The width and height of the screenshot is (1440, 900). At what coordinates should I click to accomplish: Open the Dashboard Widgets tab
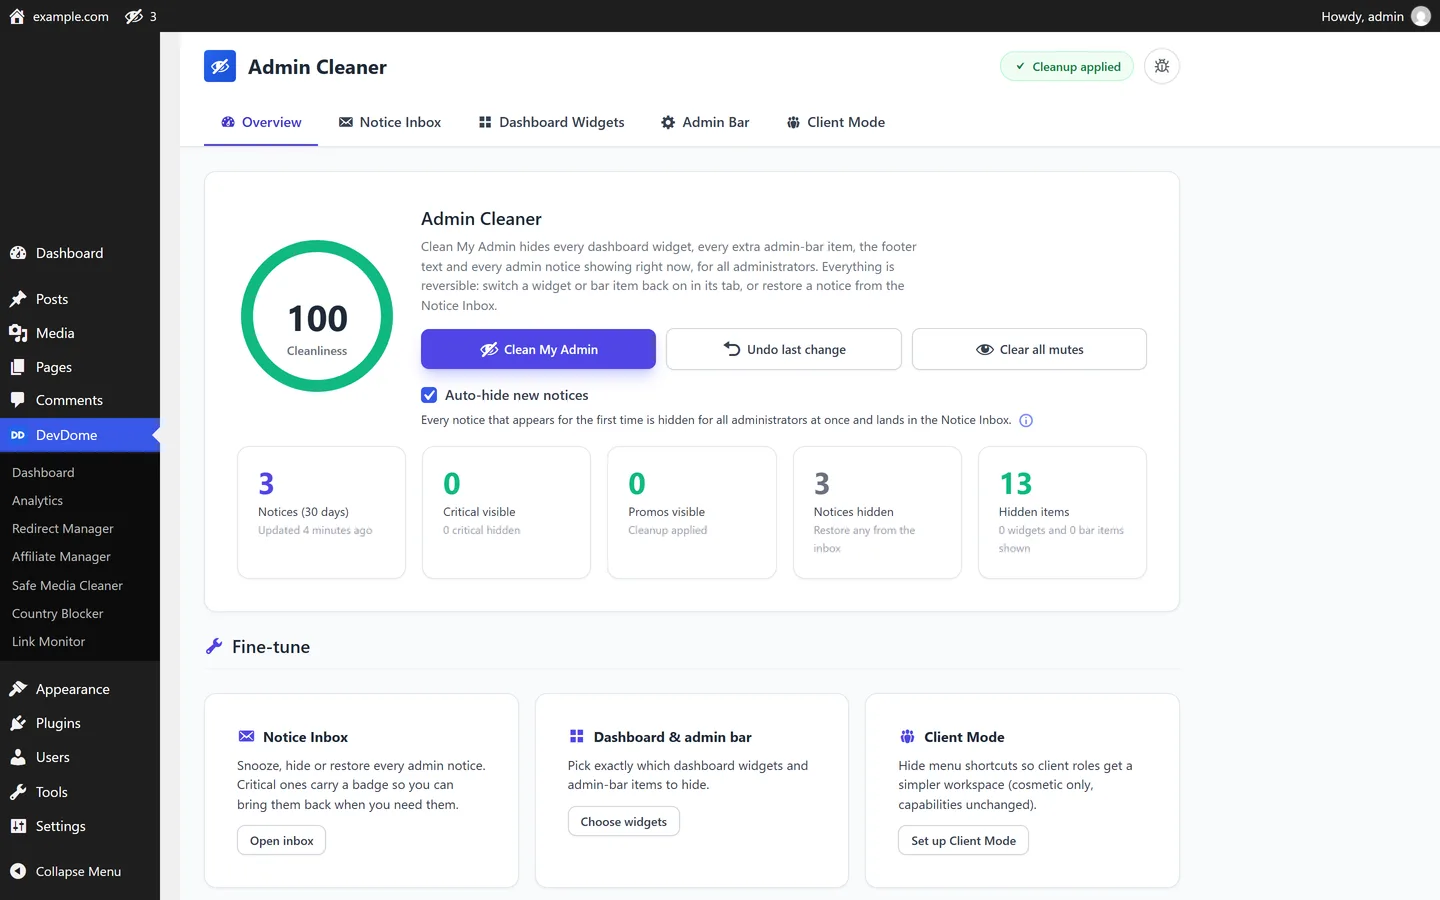tap(551, 122)
